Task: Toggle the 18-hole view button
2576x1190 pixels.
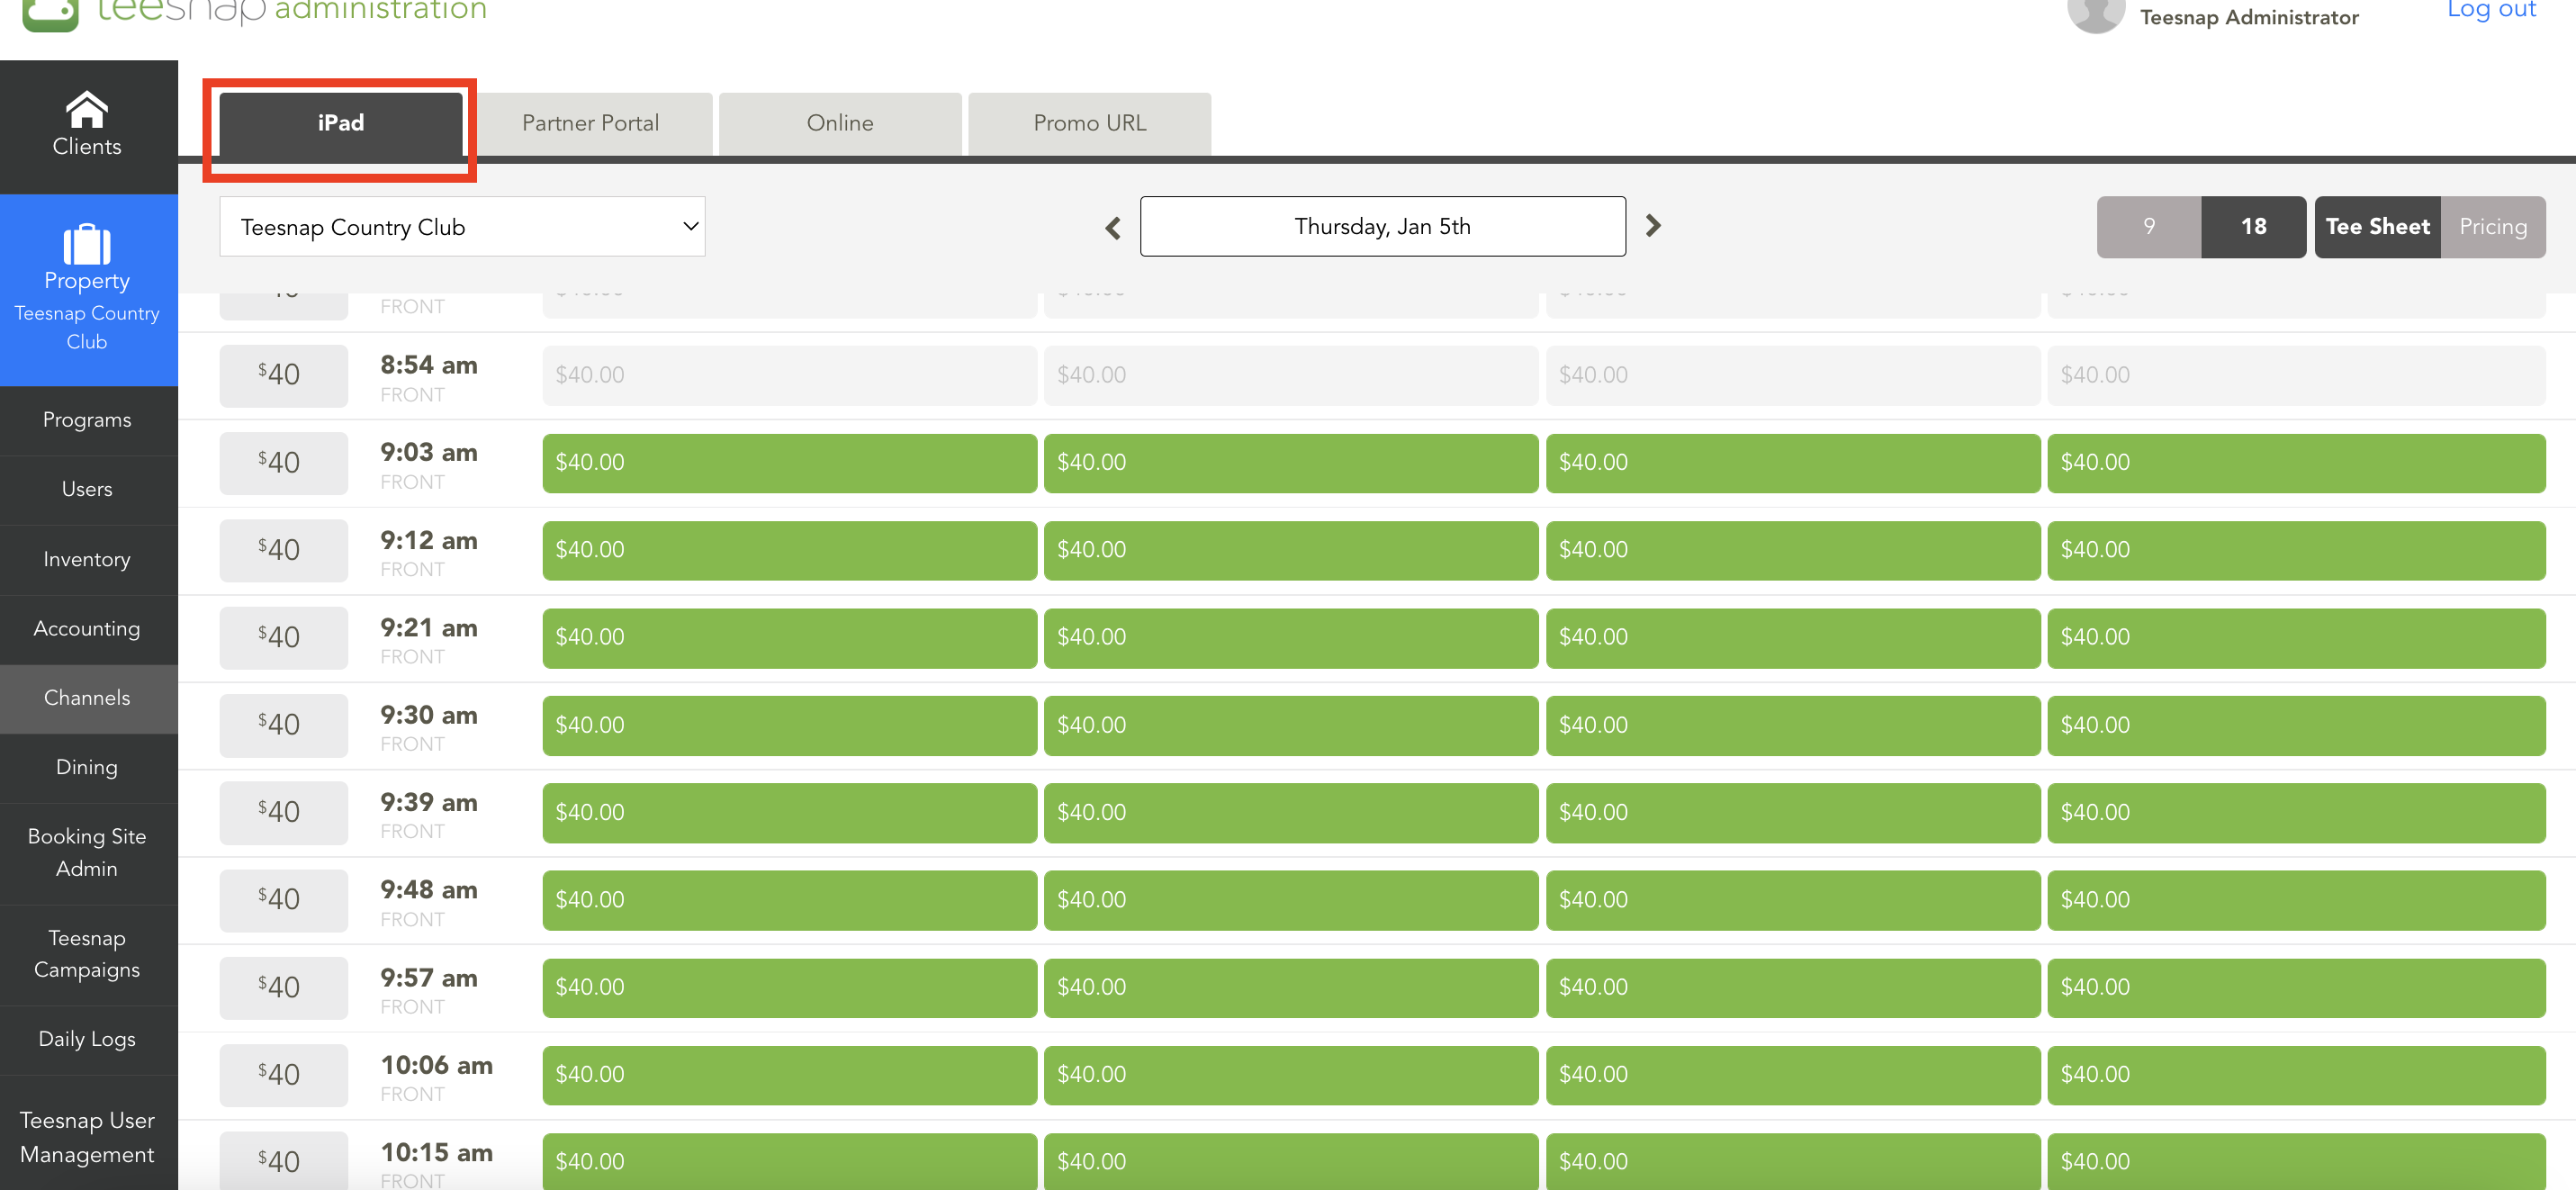Action: [x=2252, y=225]
